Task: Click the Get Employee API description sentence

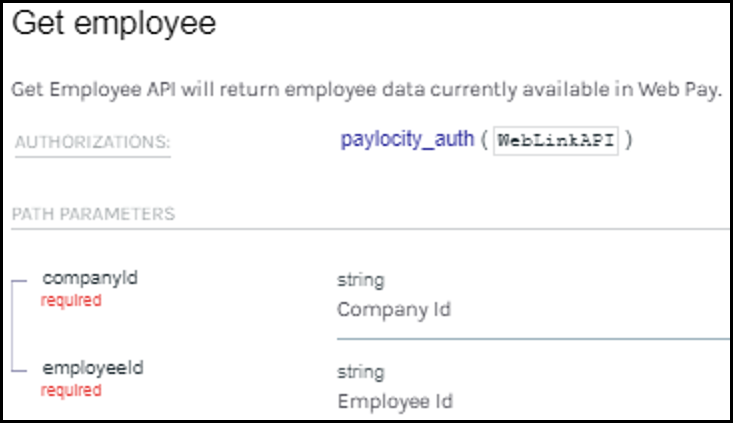Action: click(367, 89)
